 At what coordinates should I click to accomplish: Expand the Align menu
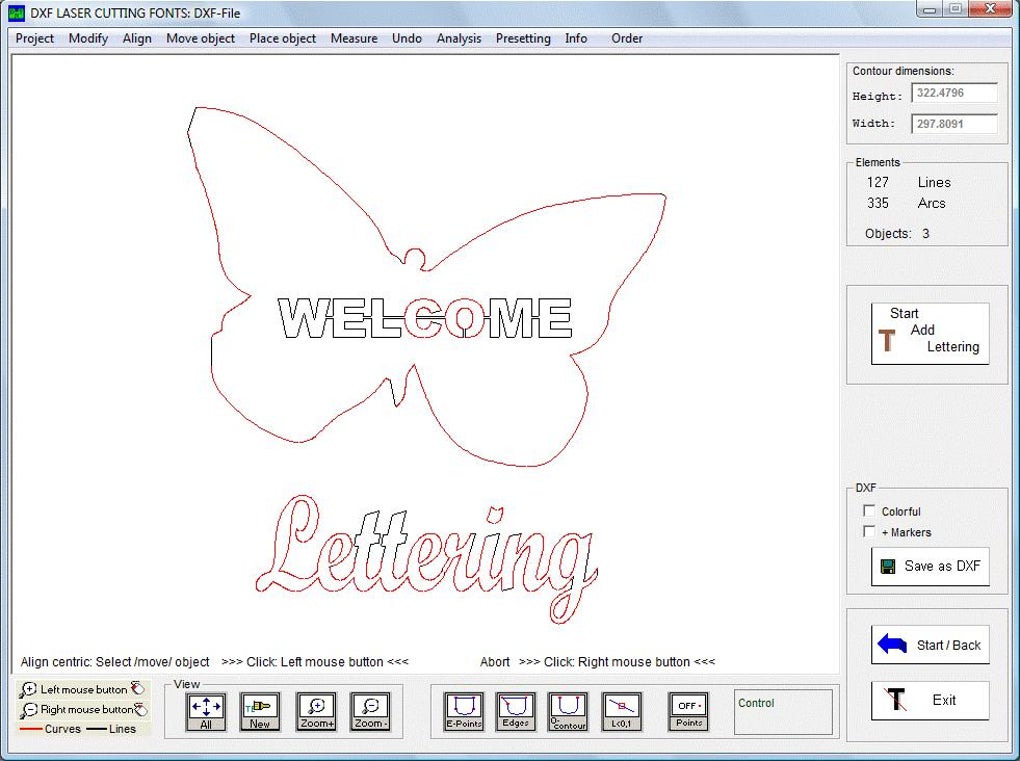click(137, 39)
